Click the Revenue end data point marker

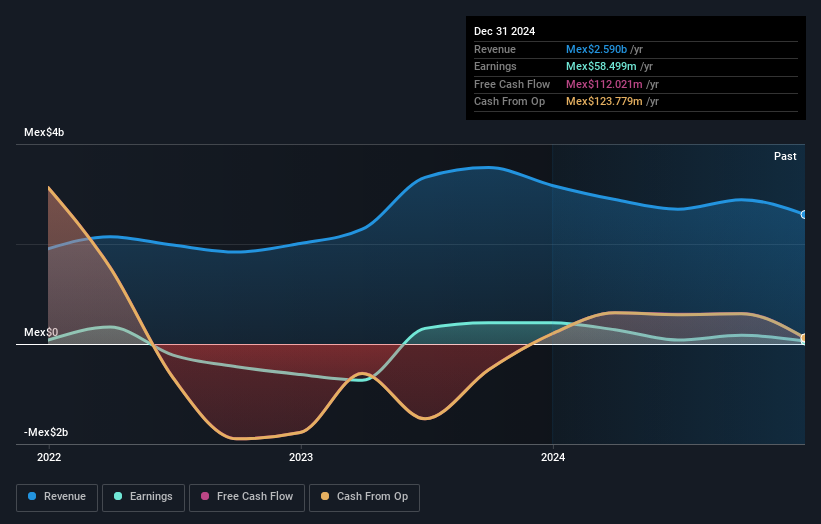coord(804,215)
